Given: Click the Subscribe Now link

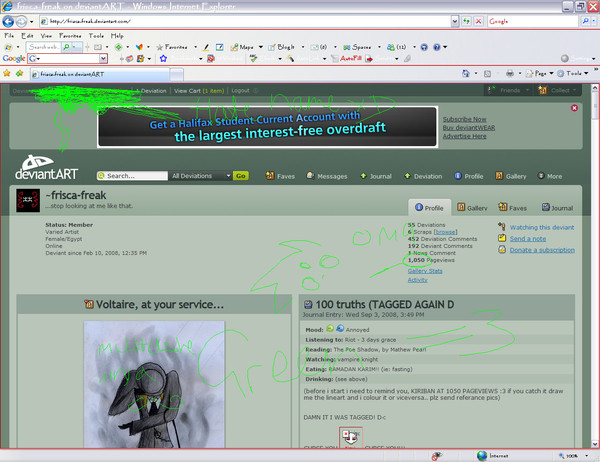Looking at the screenshot, I should click(x=464, y=119).
